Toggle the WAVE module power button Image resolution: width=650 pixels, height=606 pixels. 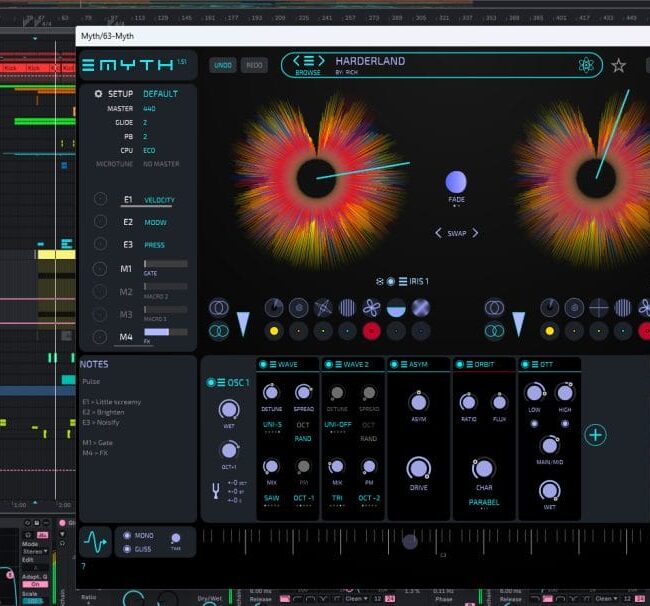click(x=262, y=365)
